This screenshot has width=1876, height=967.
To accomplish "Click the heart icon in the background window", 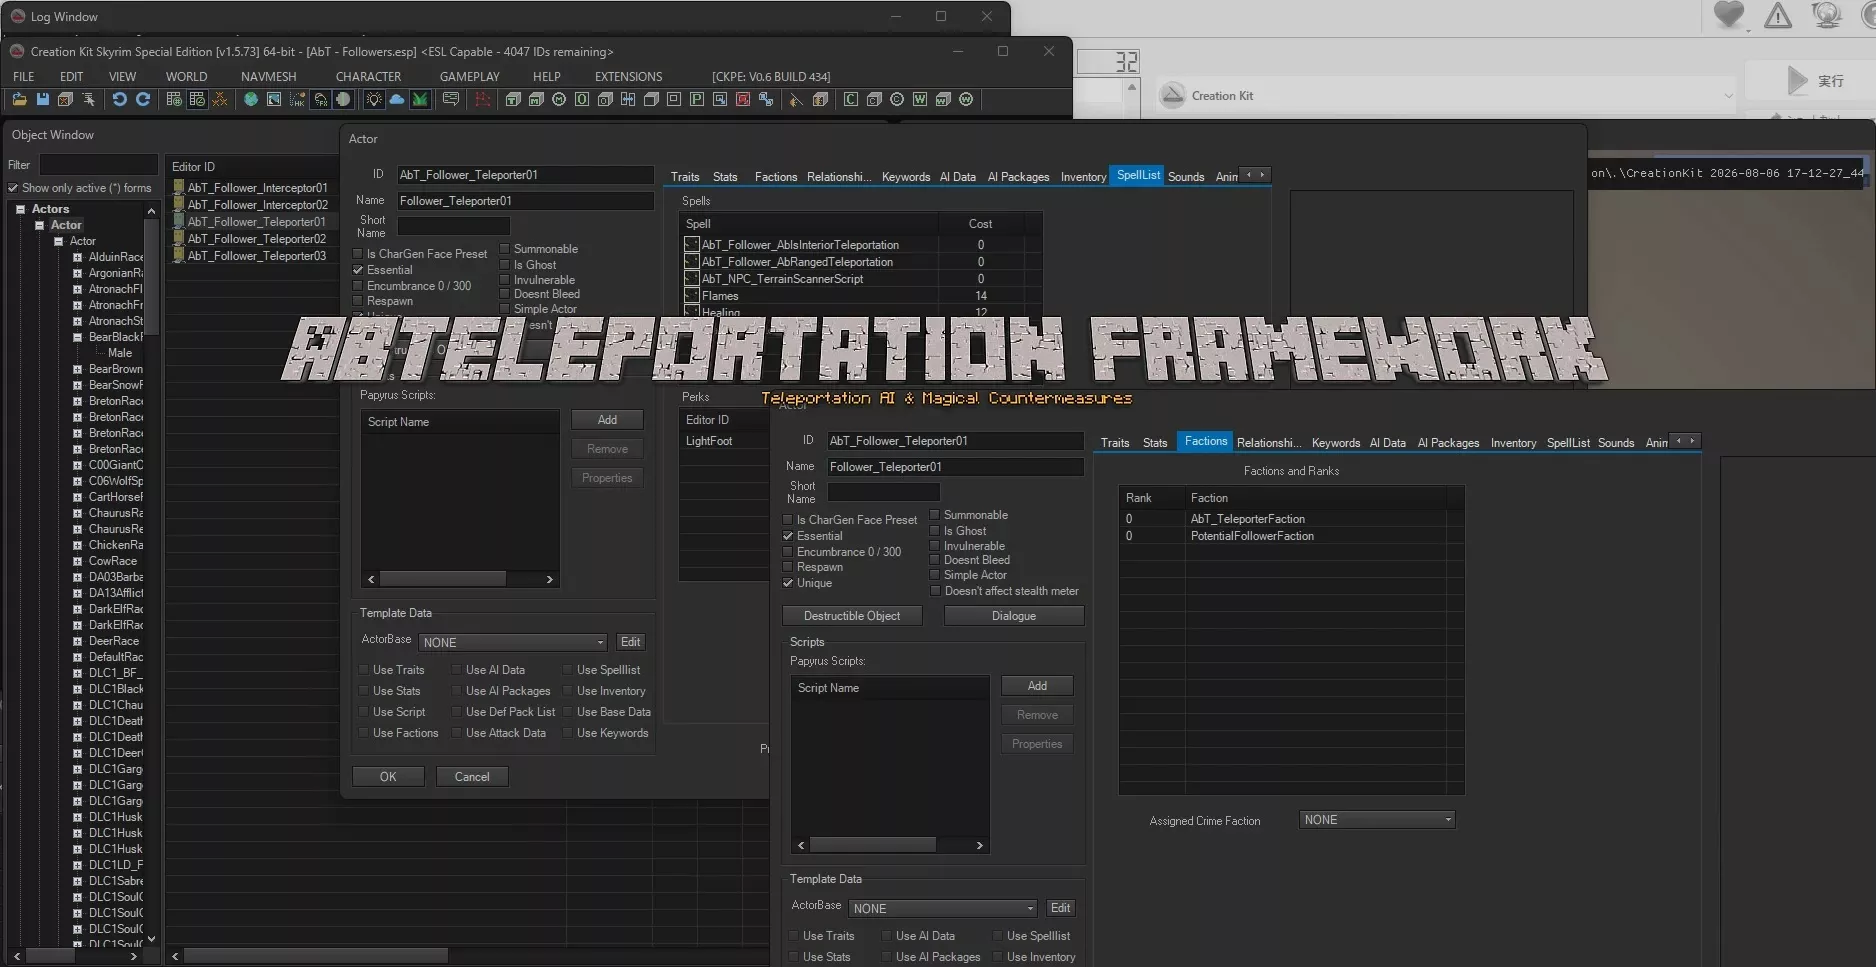I will [x=1728, y=15].
